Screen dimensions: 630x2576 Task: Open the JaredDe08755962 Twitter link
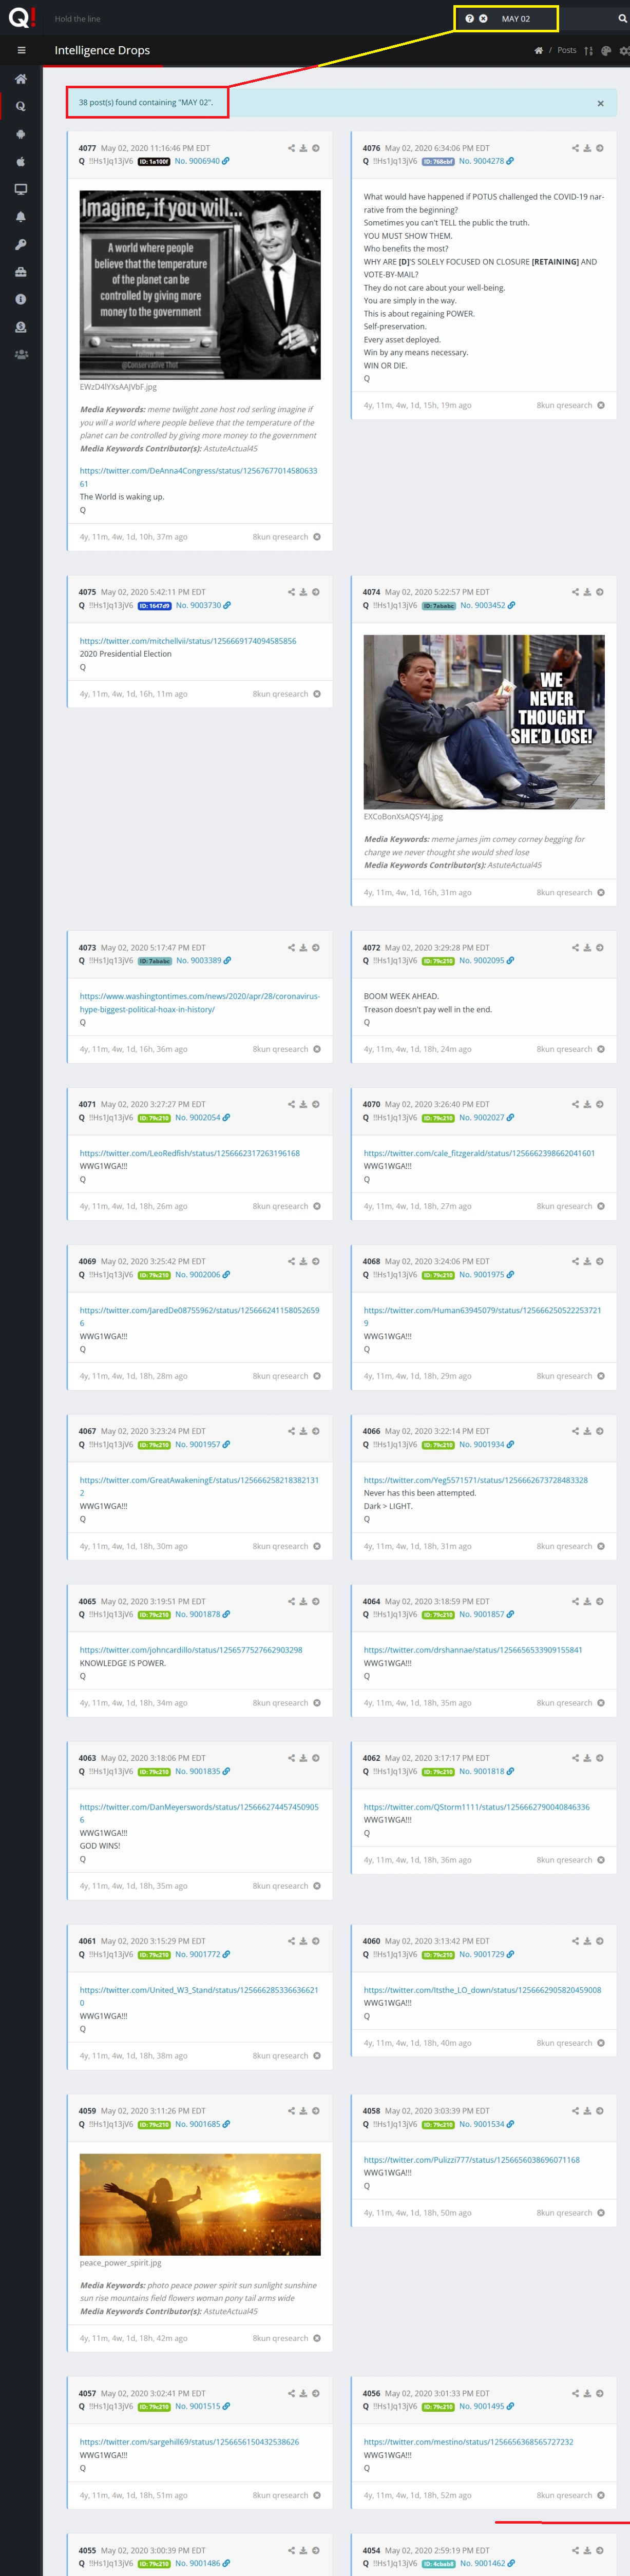coord(199,1316)
